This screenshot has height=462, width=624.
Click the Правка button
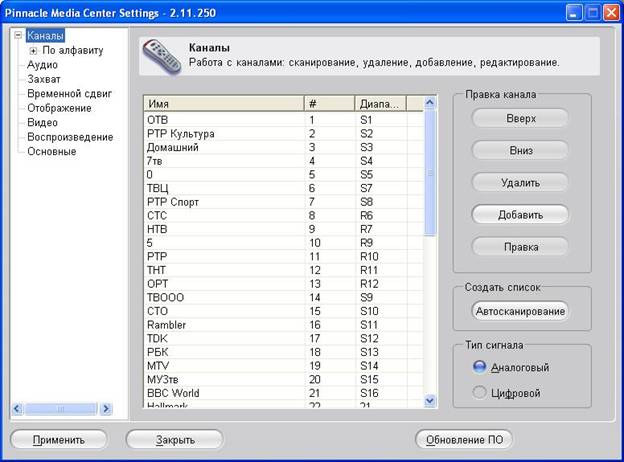coord(521,247)
